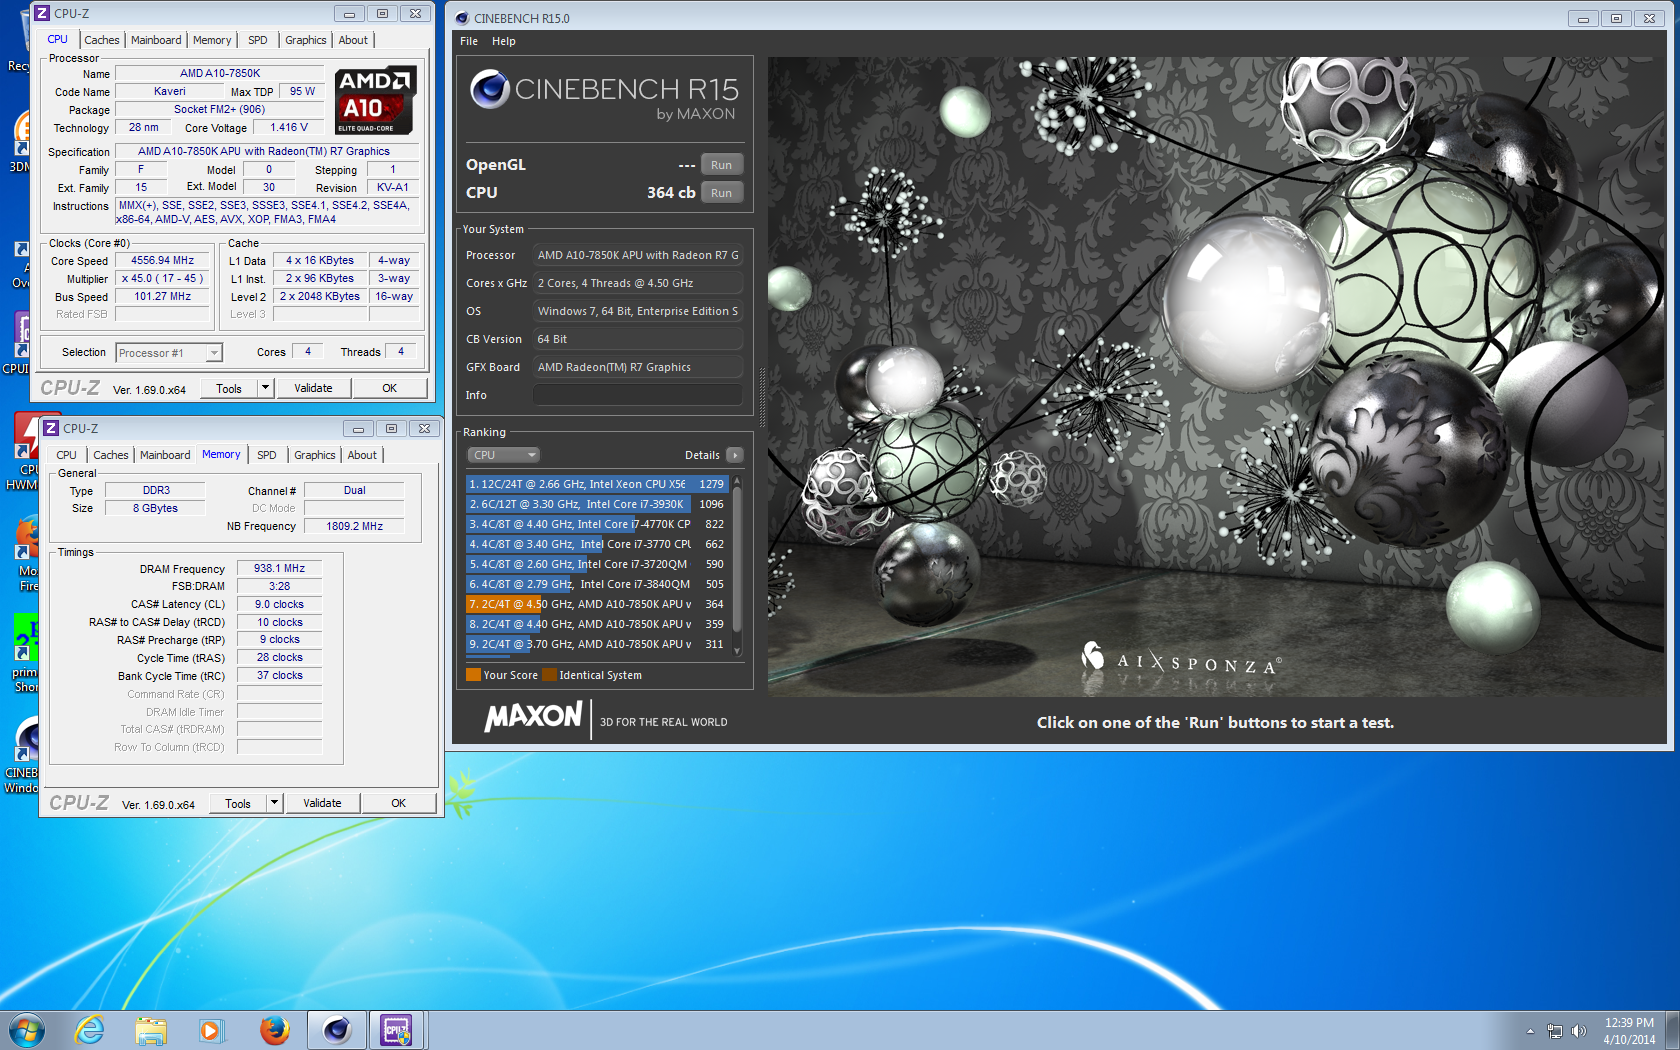The image size is (1680, 1050).
Task: Select Mainboard tab in lower CPU-Z window
Action: point(165,455)
